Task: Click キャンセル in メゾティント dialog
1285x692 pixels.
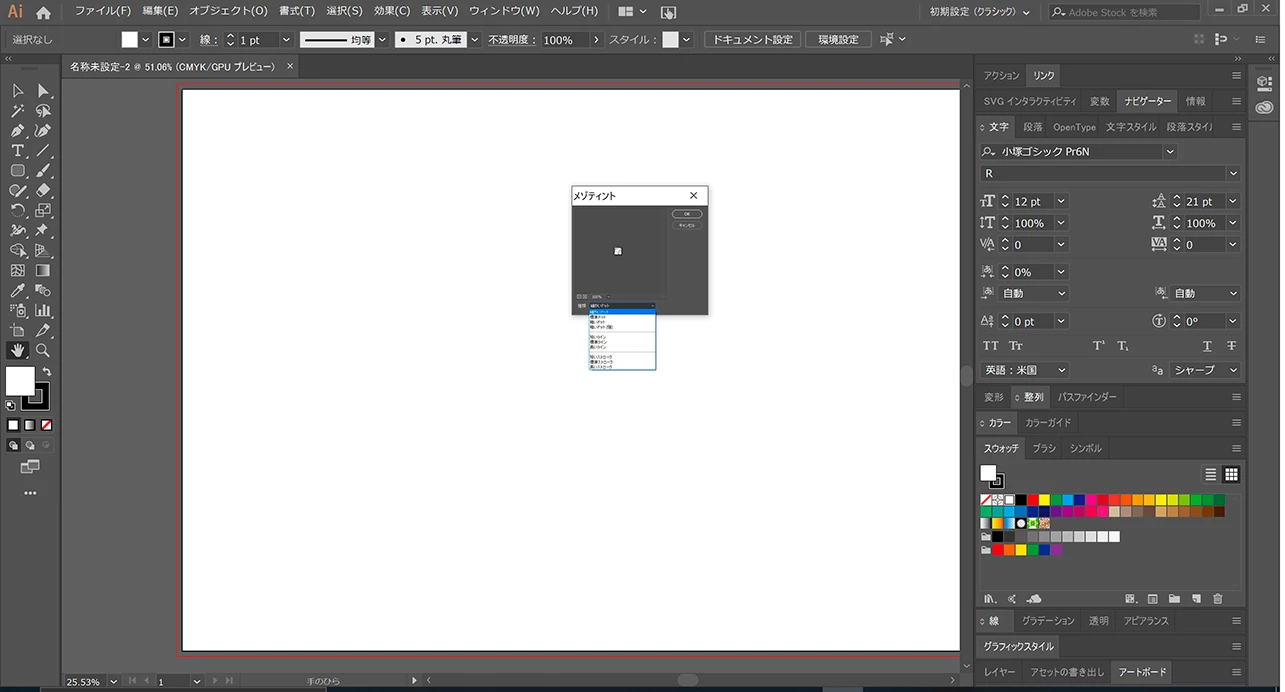Action: click(687, 225)
